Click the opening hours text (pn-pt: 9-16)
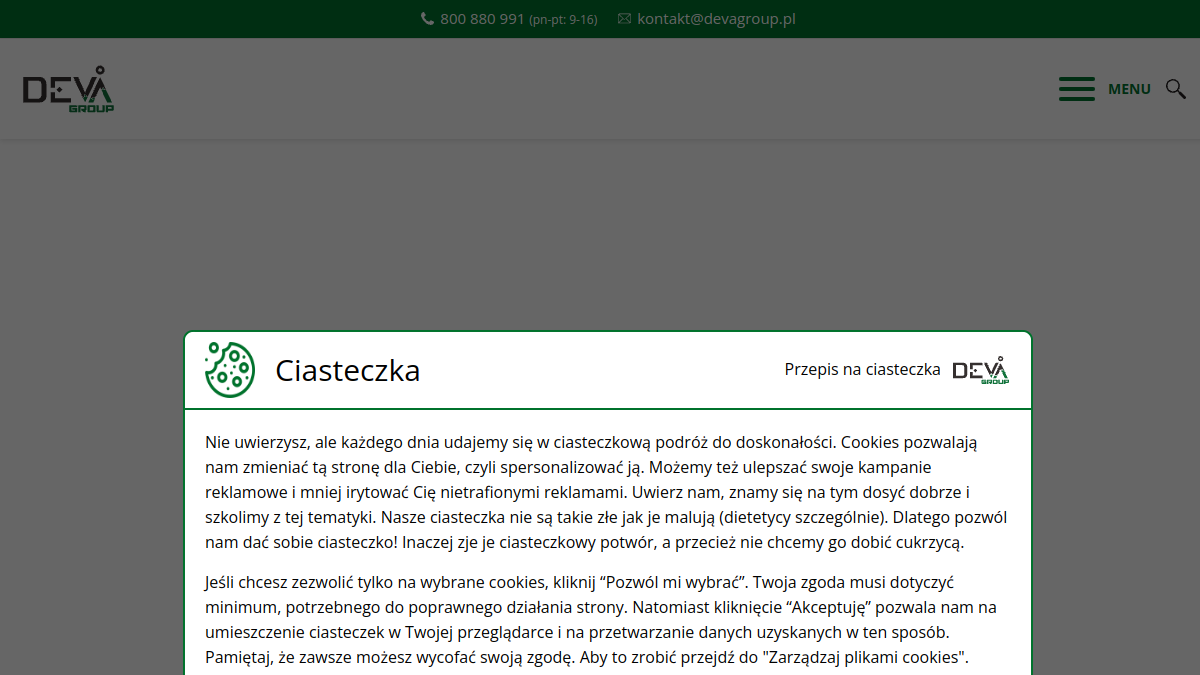The image size is (1200, 675). (x=563, y=20)
